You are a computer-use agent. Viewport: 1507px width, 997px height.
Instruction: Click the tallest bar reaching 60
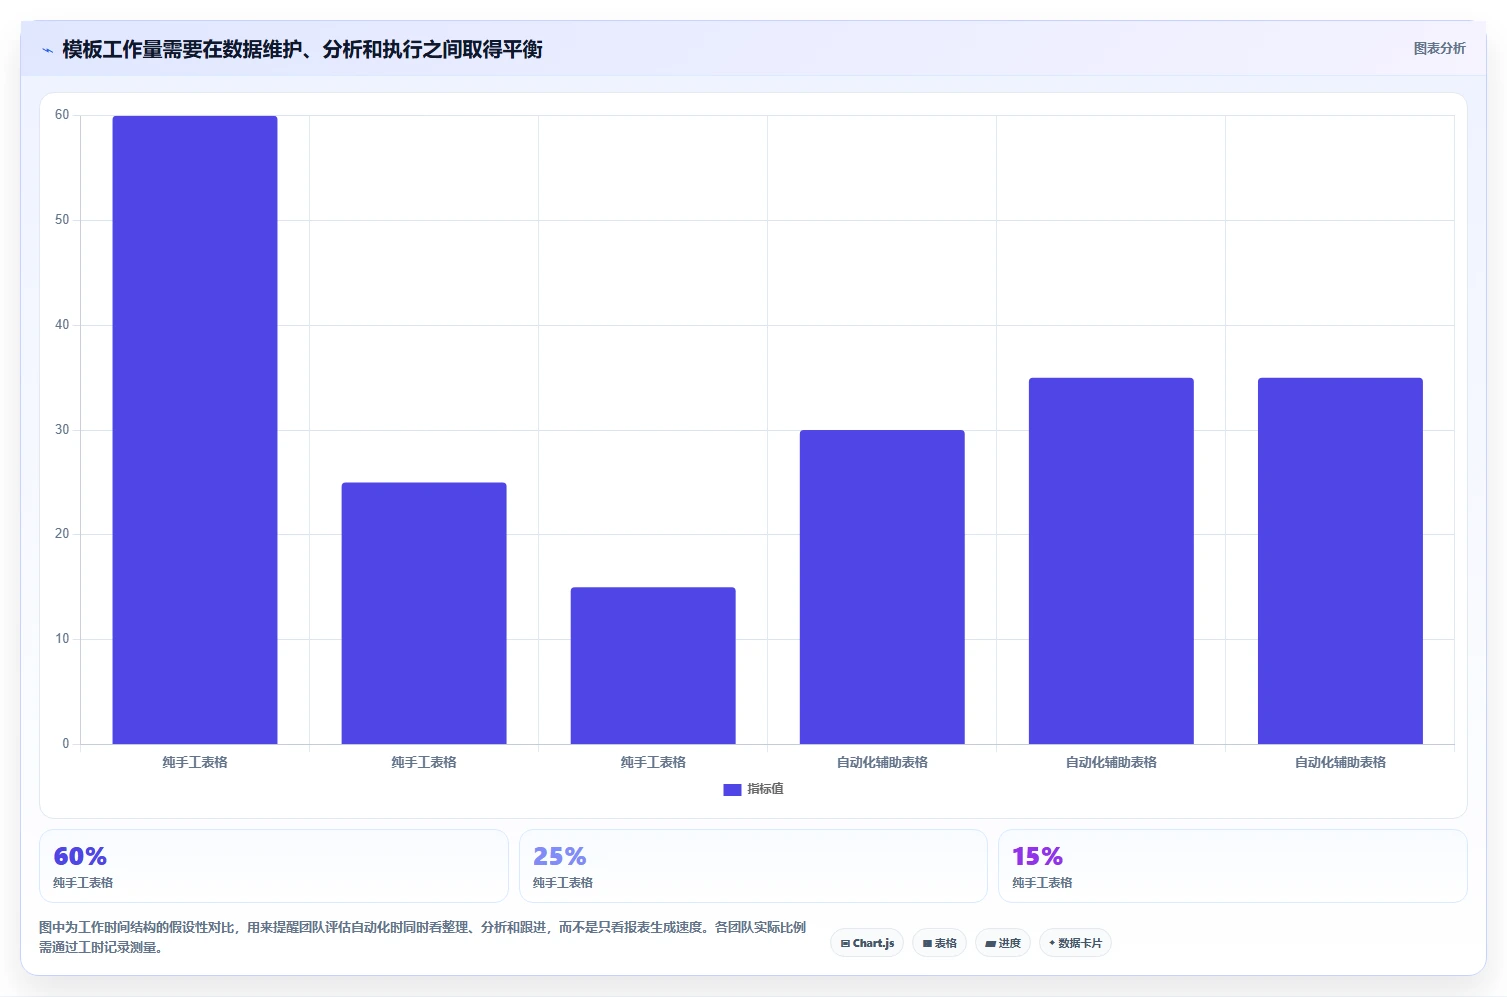coord(195,430)
